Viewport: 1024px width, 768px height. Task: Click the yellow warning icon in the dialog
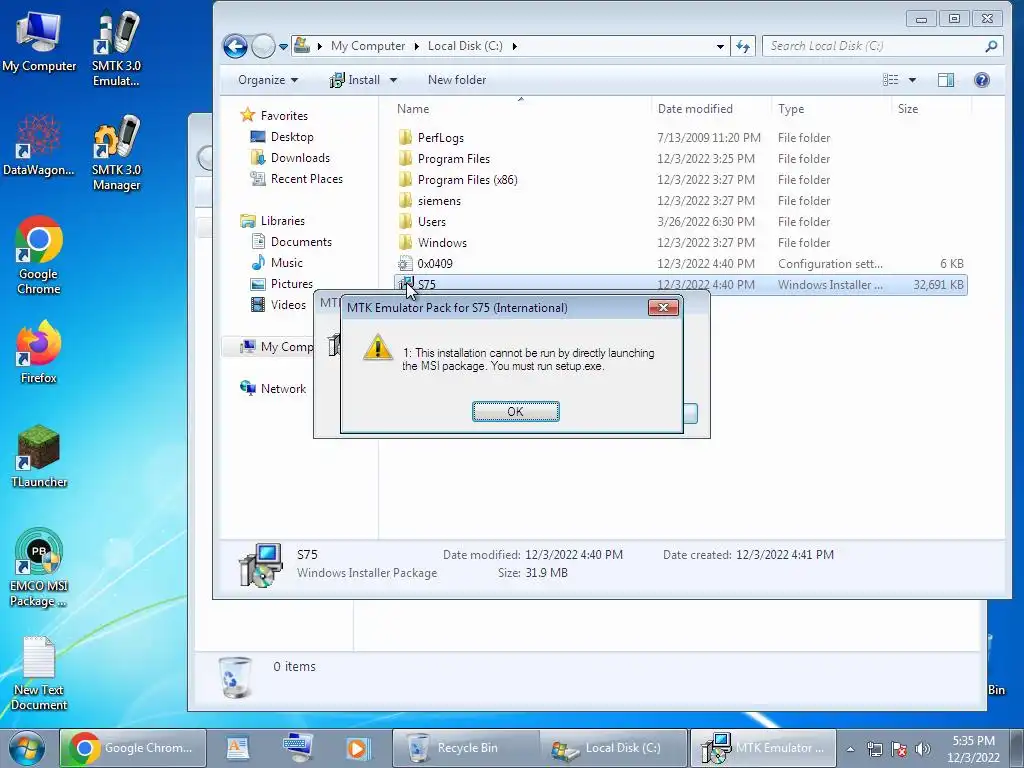(x=377, y=347)
